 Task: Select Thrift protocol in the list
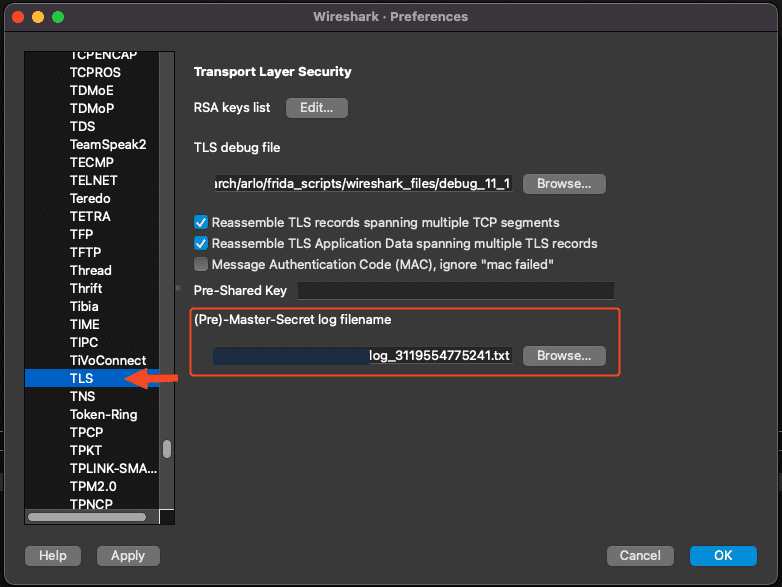(x=86, y=288)
